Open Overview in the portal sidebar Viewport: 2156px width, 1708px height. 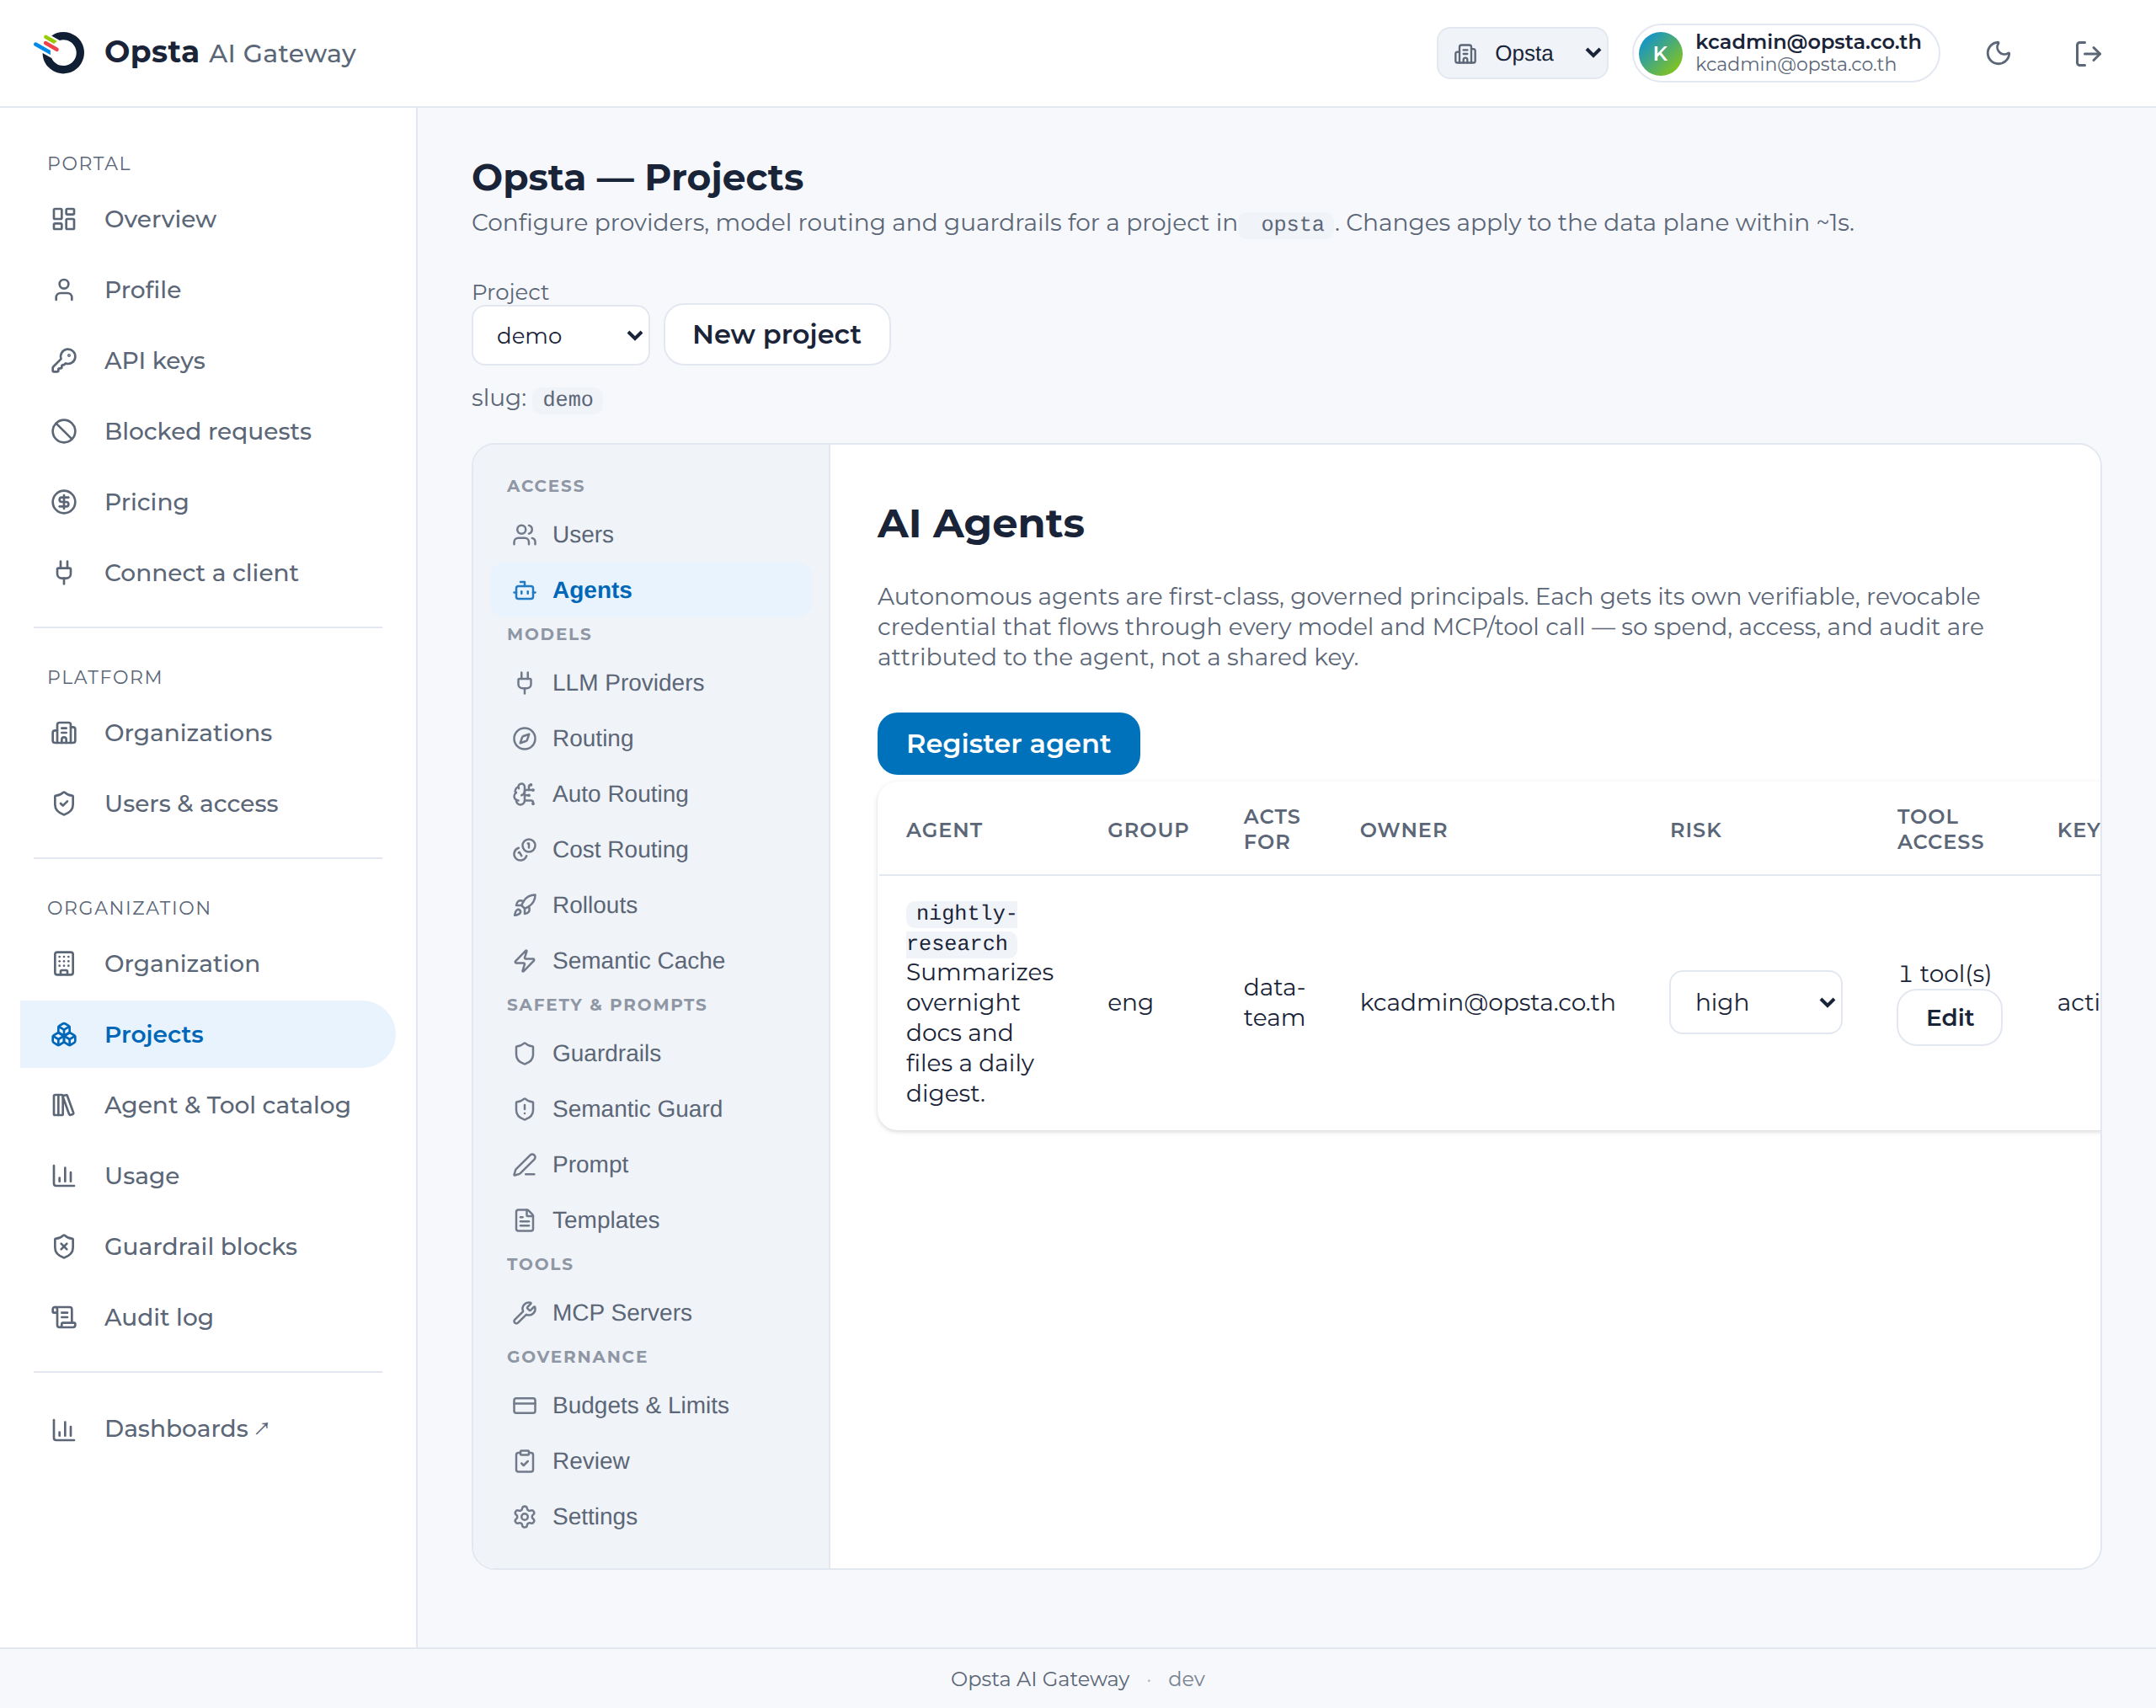pyautogui.click(x=208, y=219)
